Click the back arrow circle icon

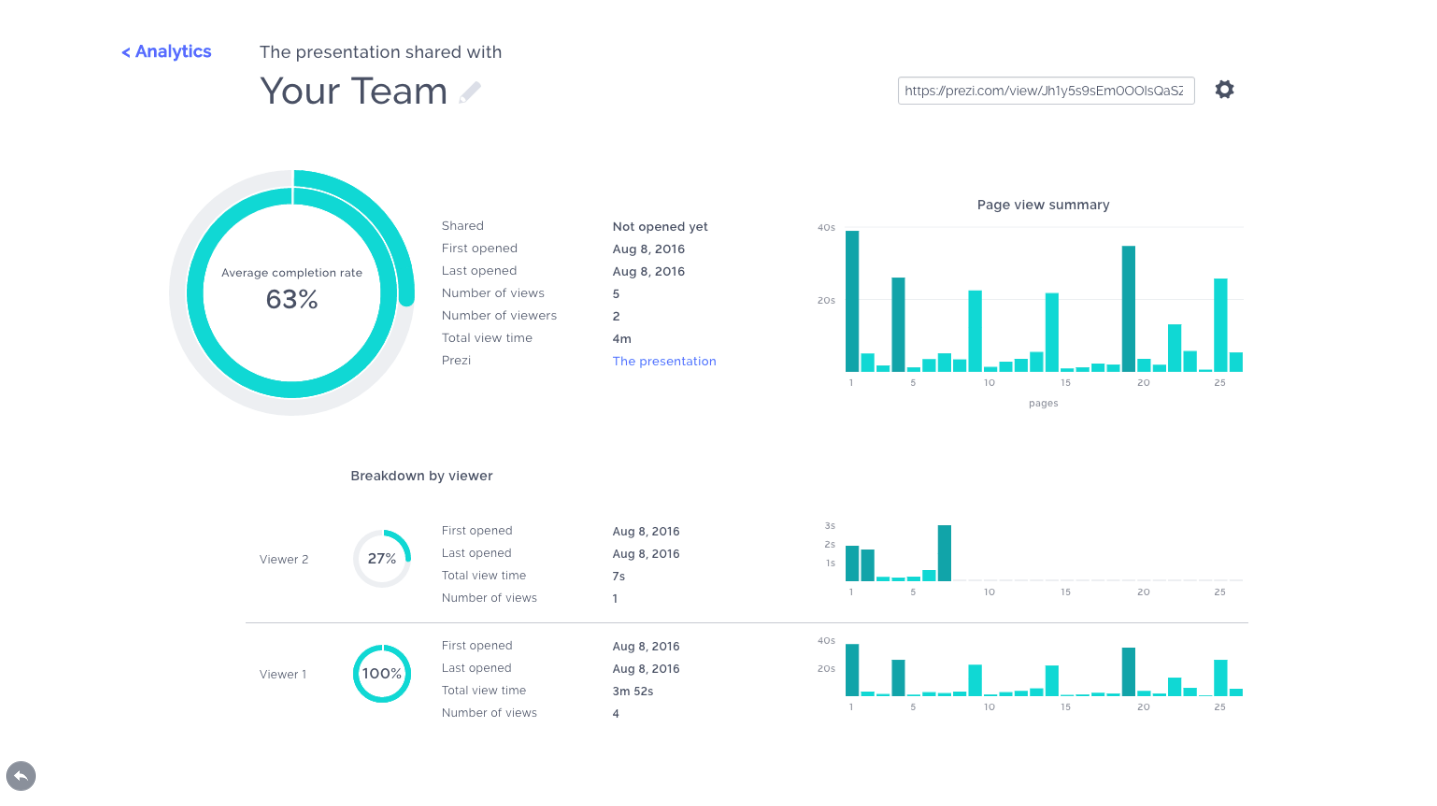pyautogui.click(x=21, y=776)
